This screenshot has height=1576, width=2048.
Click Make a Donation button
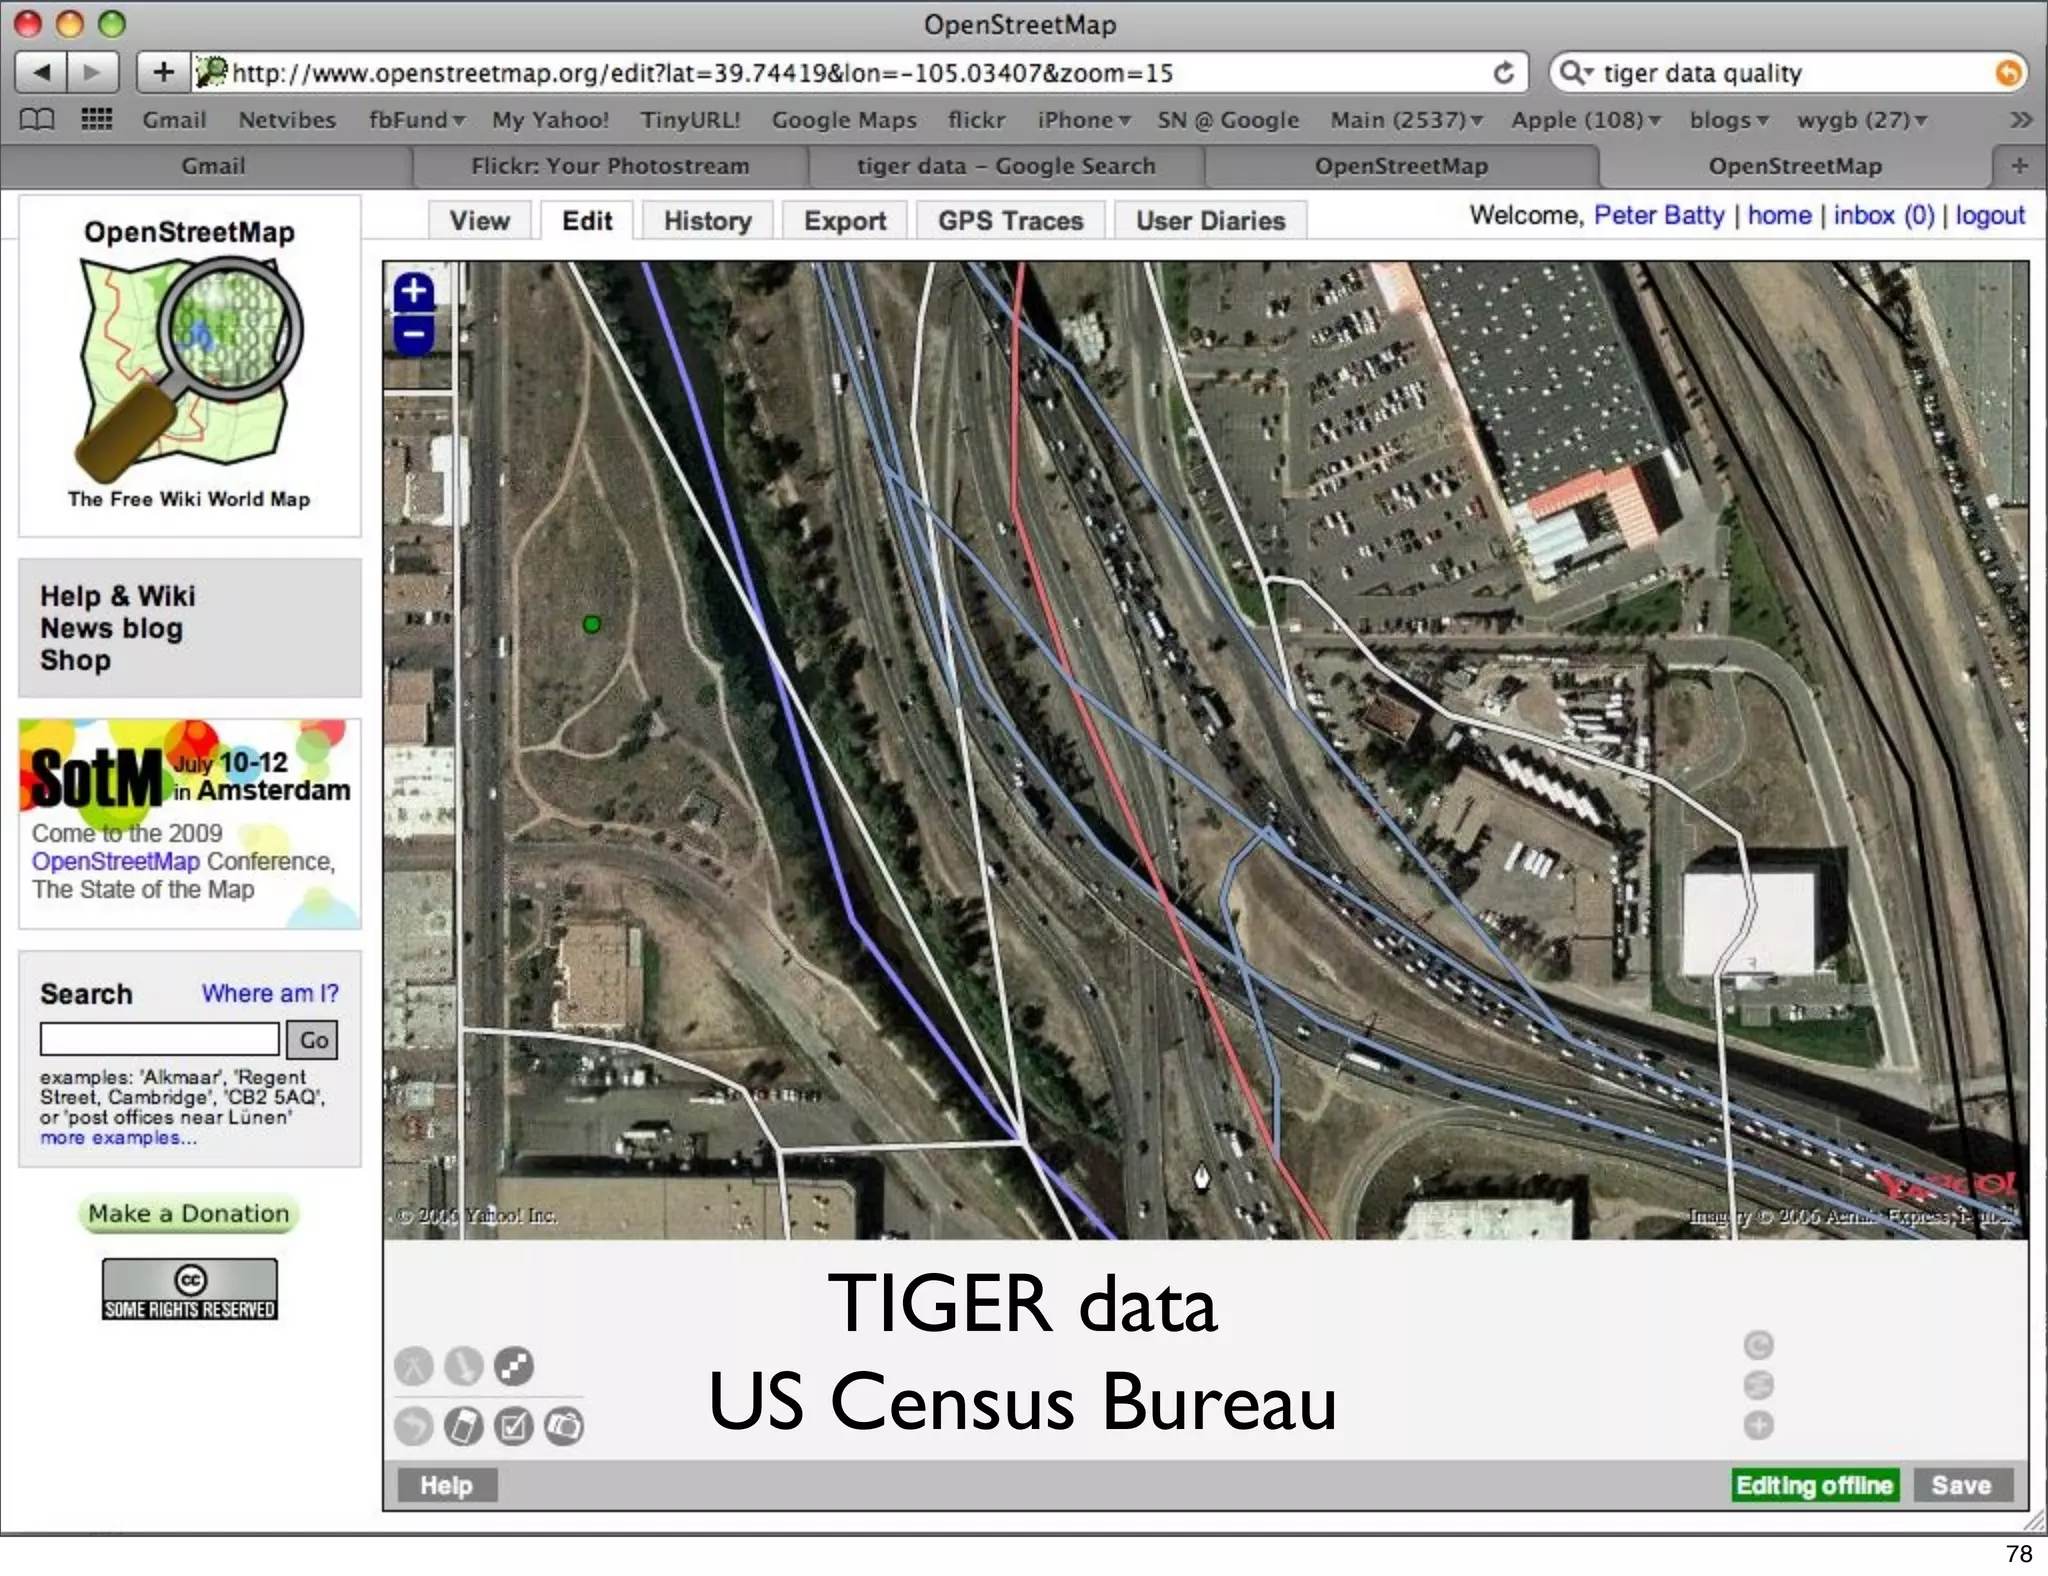pos(189,1213)
